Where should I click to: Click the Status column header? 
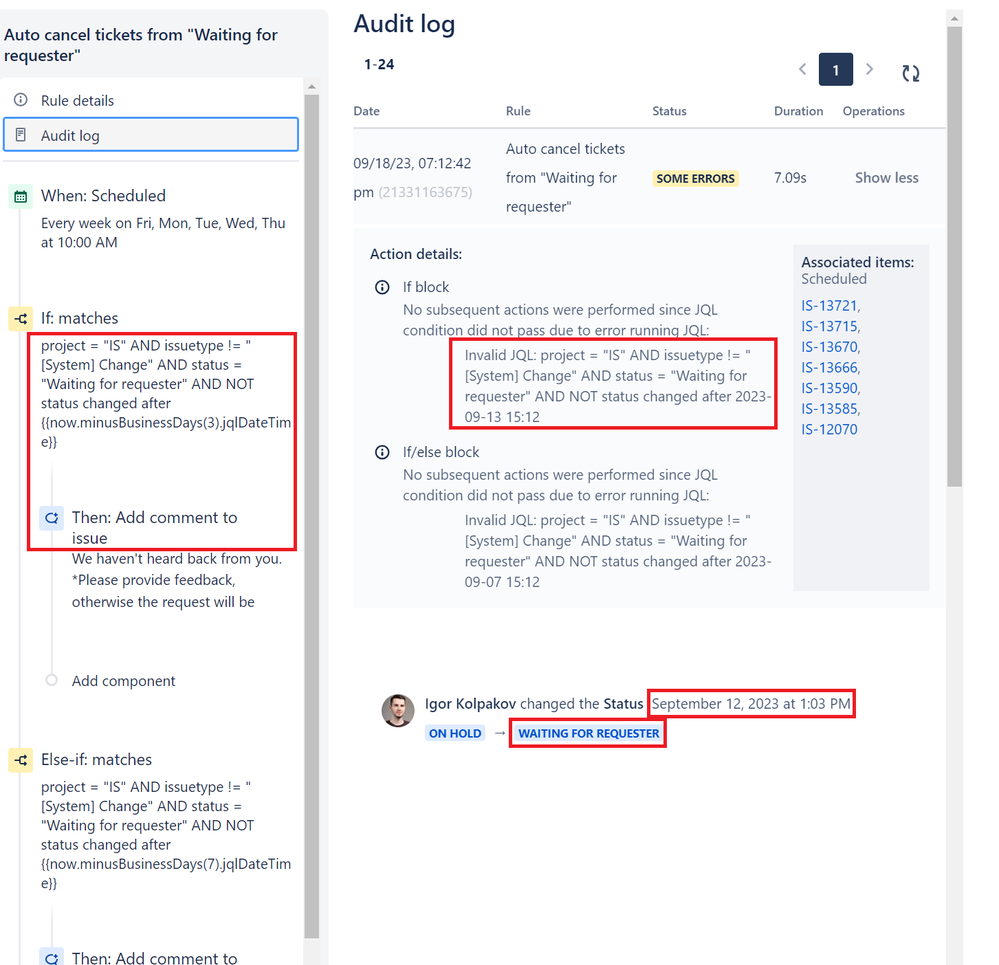[x=669, y=111]
